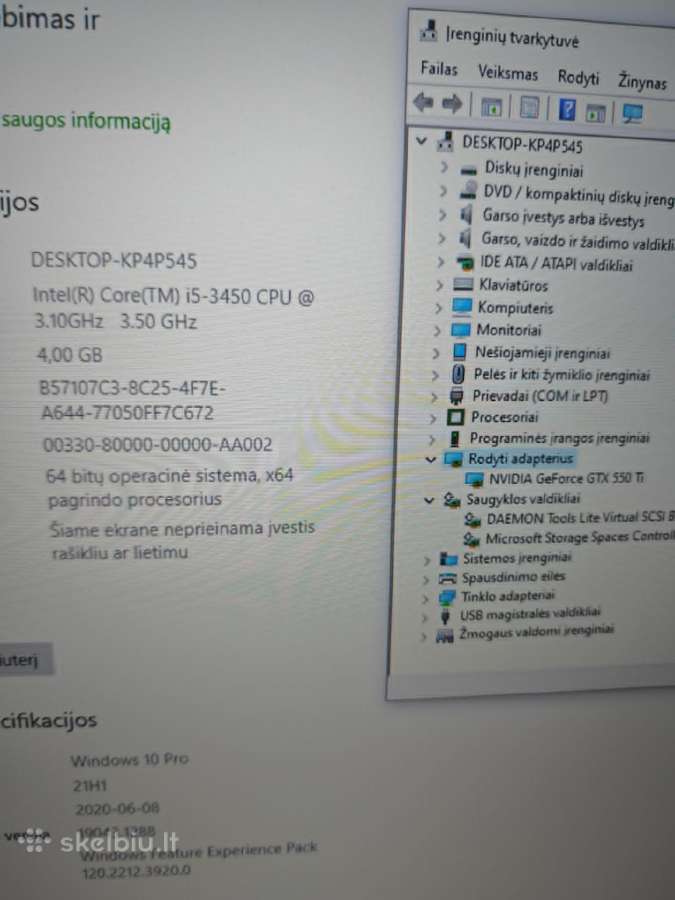
Task: Select the Pelės mouse icon
Action: coord(458,374)
